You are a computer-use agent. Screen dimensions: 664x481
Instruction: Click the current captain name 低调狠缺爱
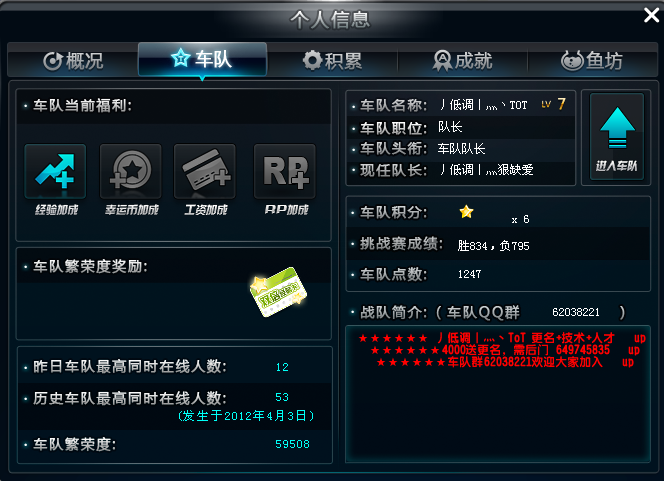coord(486,170)
